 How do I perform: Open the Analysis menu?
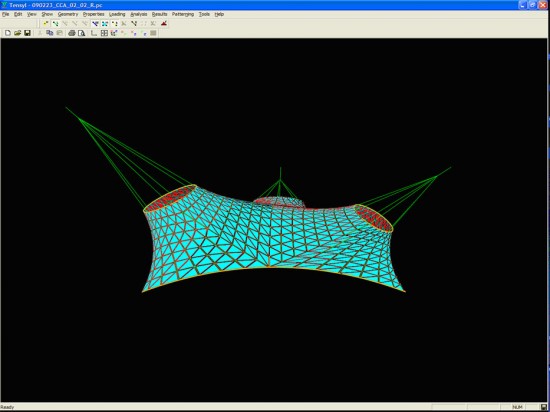tap(139, 14)
